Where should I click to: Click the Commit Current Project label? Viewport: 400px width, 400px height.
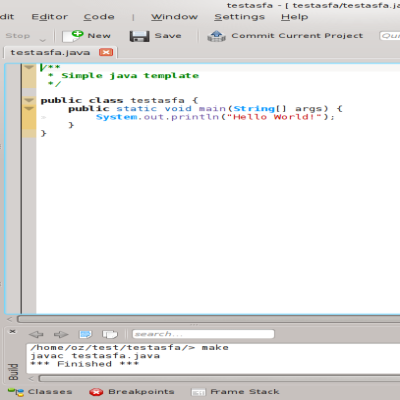(297, 36)
